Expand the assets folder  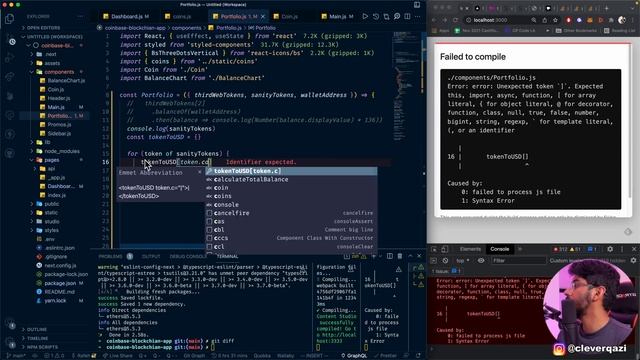pyautogui.click(x=53, y=63)
